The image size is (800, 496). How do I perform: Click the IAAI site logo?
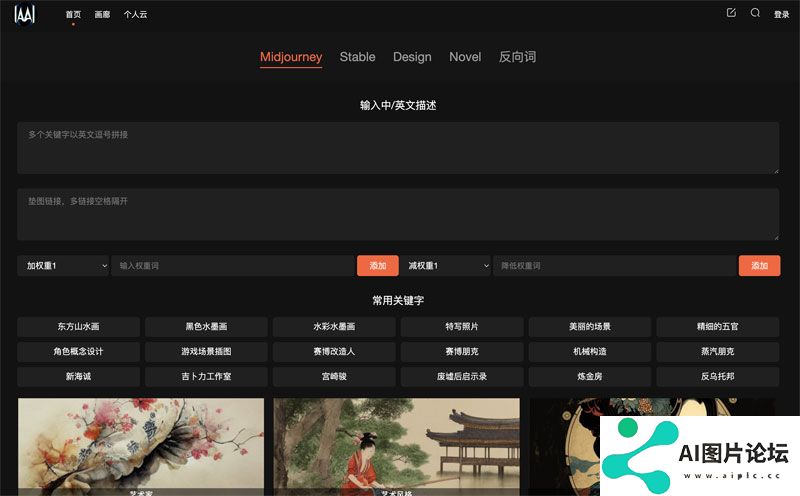pos(24,14)
